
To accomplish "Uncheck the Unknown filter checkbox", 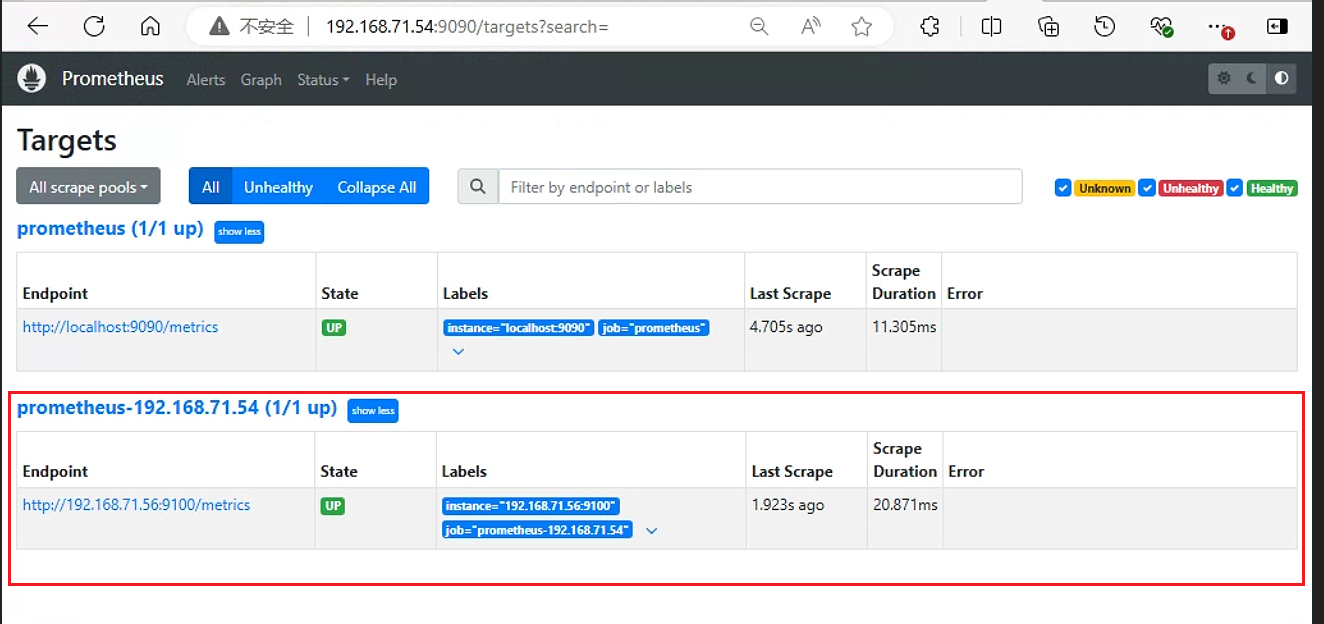I will [1063, 188].
